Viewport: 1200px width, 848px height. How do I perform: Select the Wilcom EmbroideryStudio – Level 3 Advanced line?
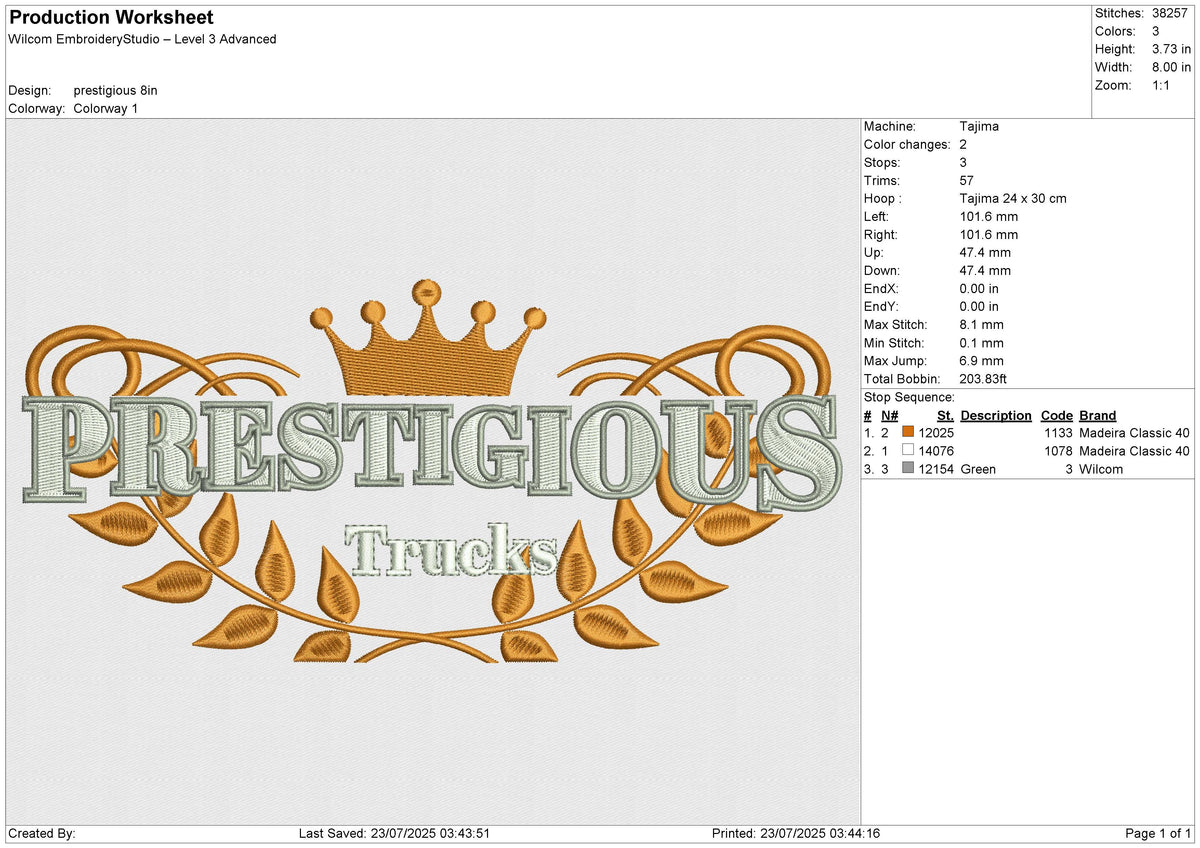tap(142, 39)
